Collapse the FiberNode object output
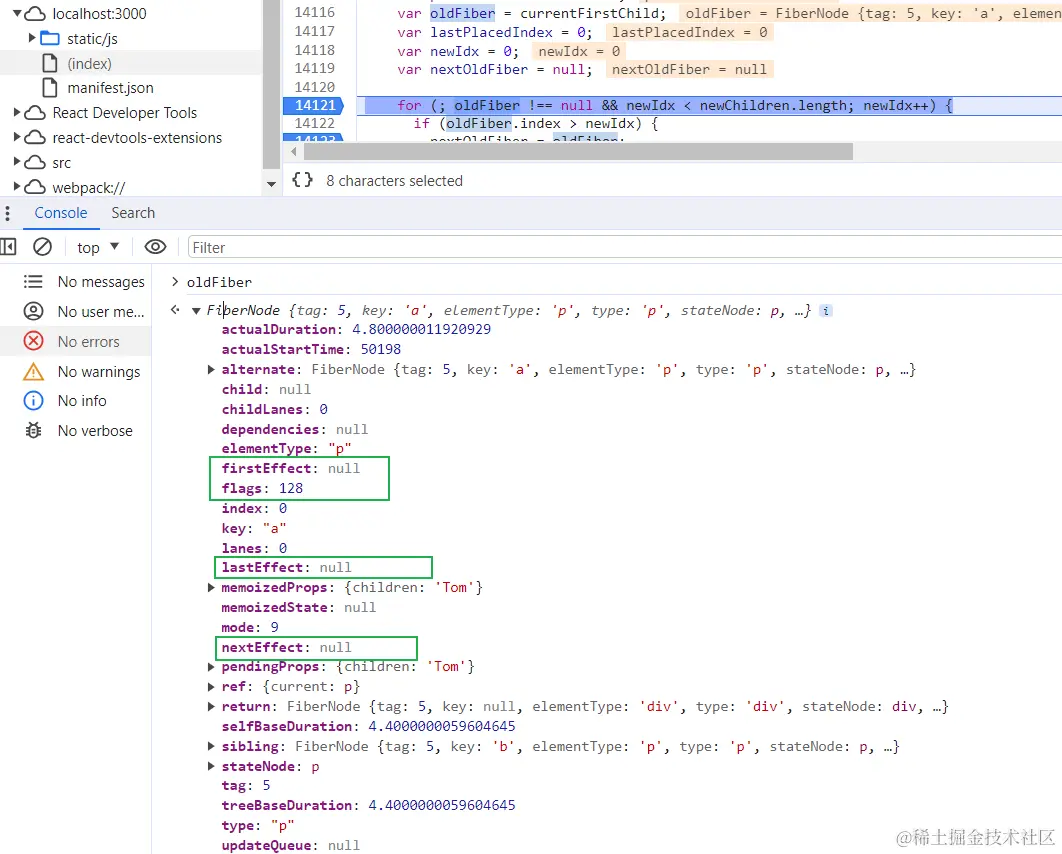Screen dimensions: 1062x854 pos(196,311)
